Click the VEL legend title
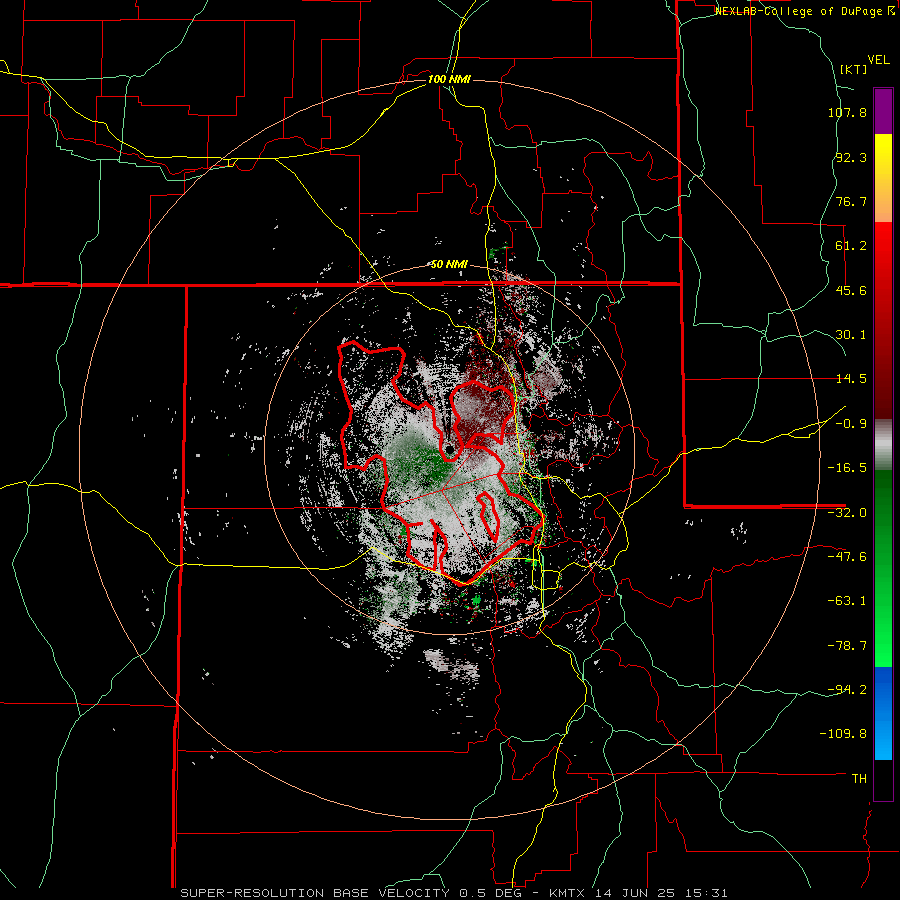Viewport: 900px width, 900px height. (x=878, y=60)
